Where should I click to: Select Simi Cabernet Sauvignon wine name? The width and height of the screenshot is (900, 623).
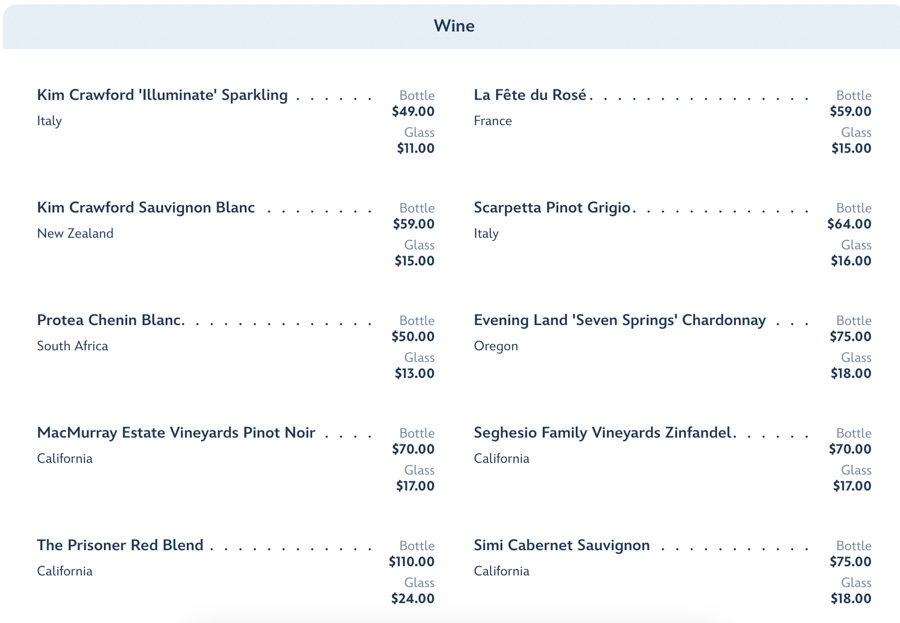pos(561,546)
